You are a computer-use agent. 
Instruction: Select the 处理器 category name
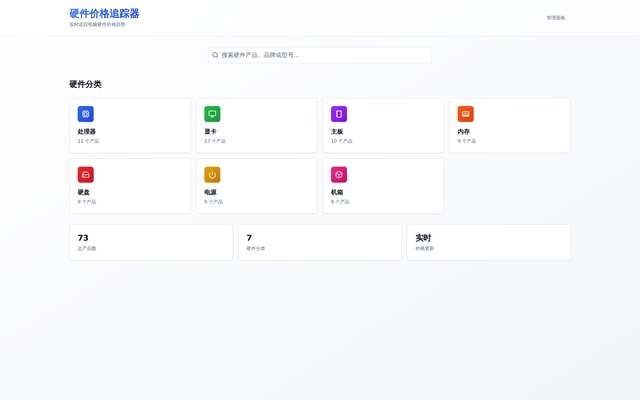coord(87,132)
